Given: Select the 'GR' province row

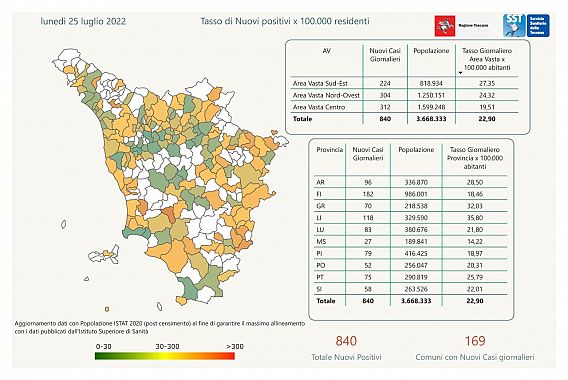Looking at the screenshot, I should (411, 206).
